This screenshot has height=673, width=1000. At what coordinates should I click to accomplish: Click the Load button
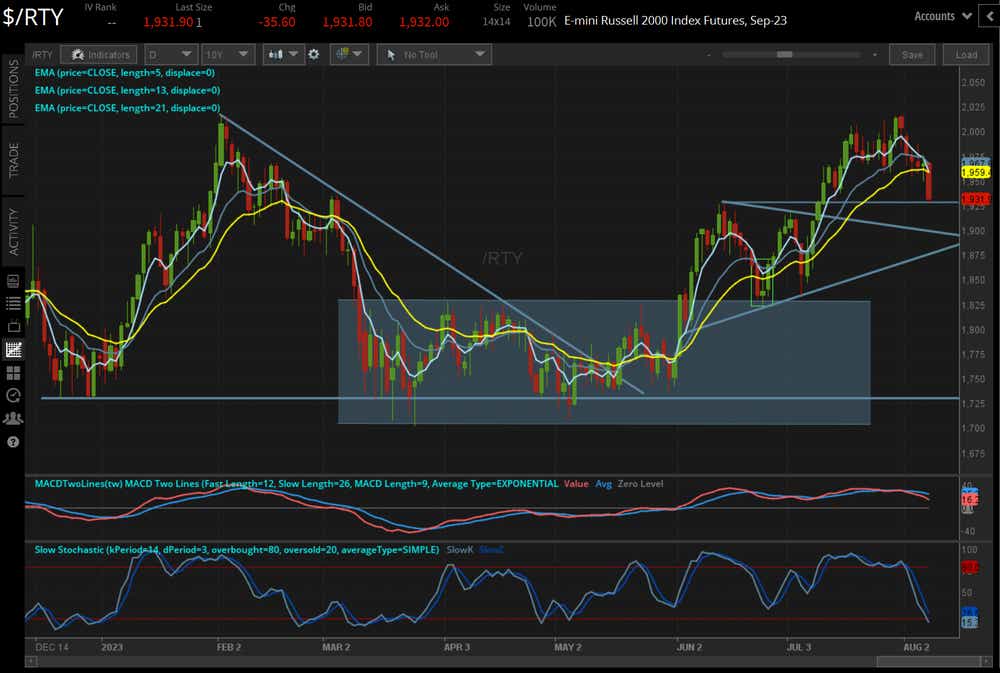click(964, 54)
